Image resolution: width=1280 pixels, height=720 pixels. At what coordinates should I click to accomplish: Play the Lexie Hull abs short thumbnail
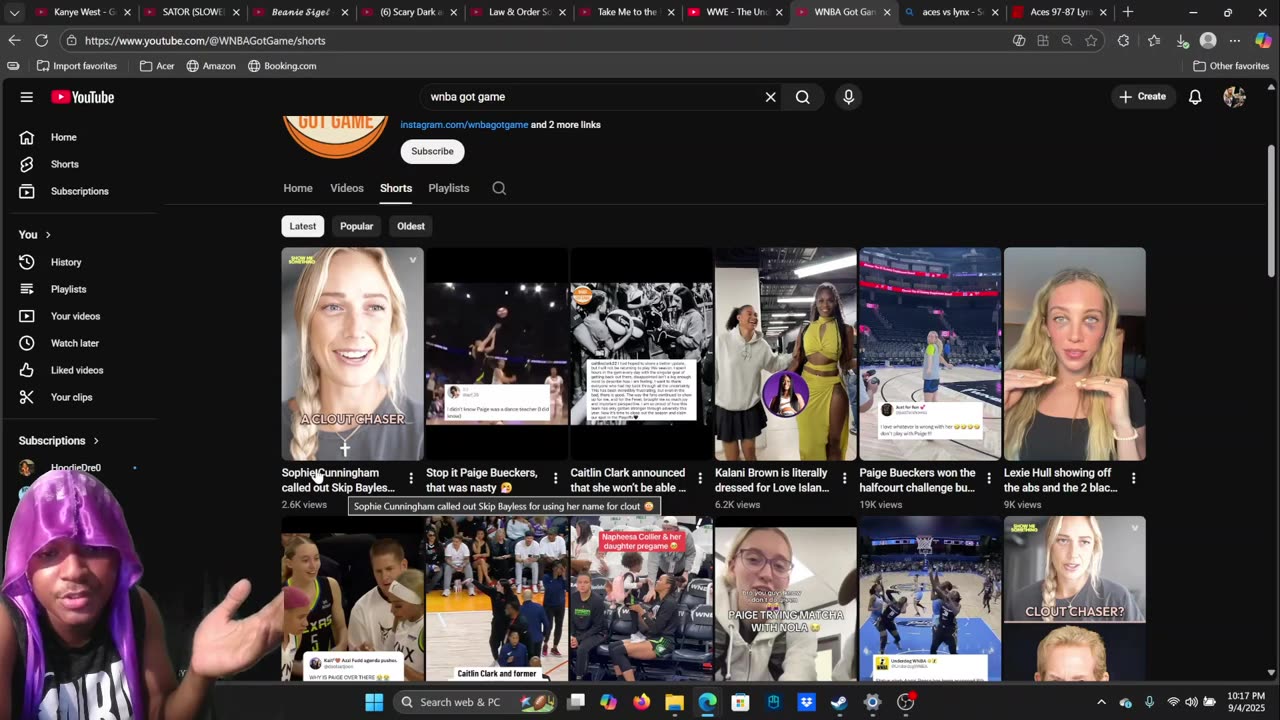[1075, 354]
